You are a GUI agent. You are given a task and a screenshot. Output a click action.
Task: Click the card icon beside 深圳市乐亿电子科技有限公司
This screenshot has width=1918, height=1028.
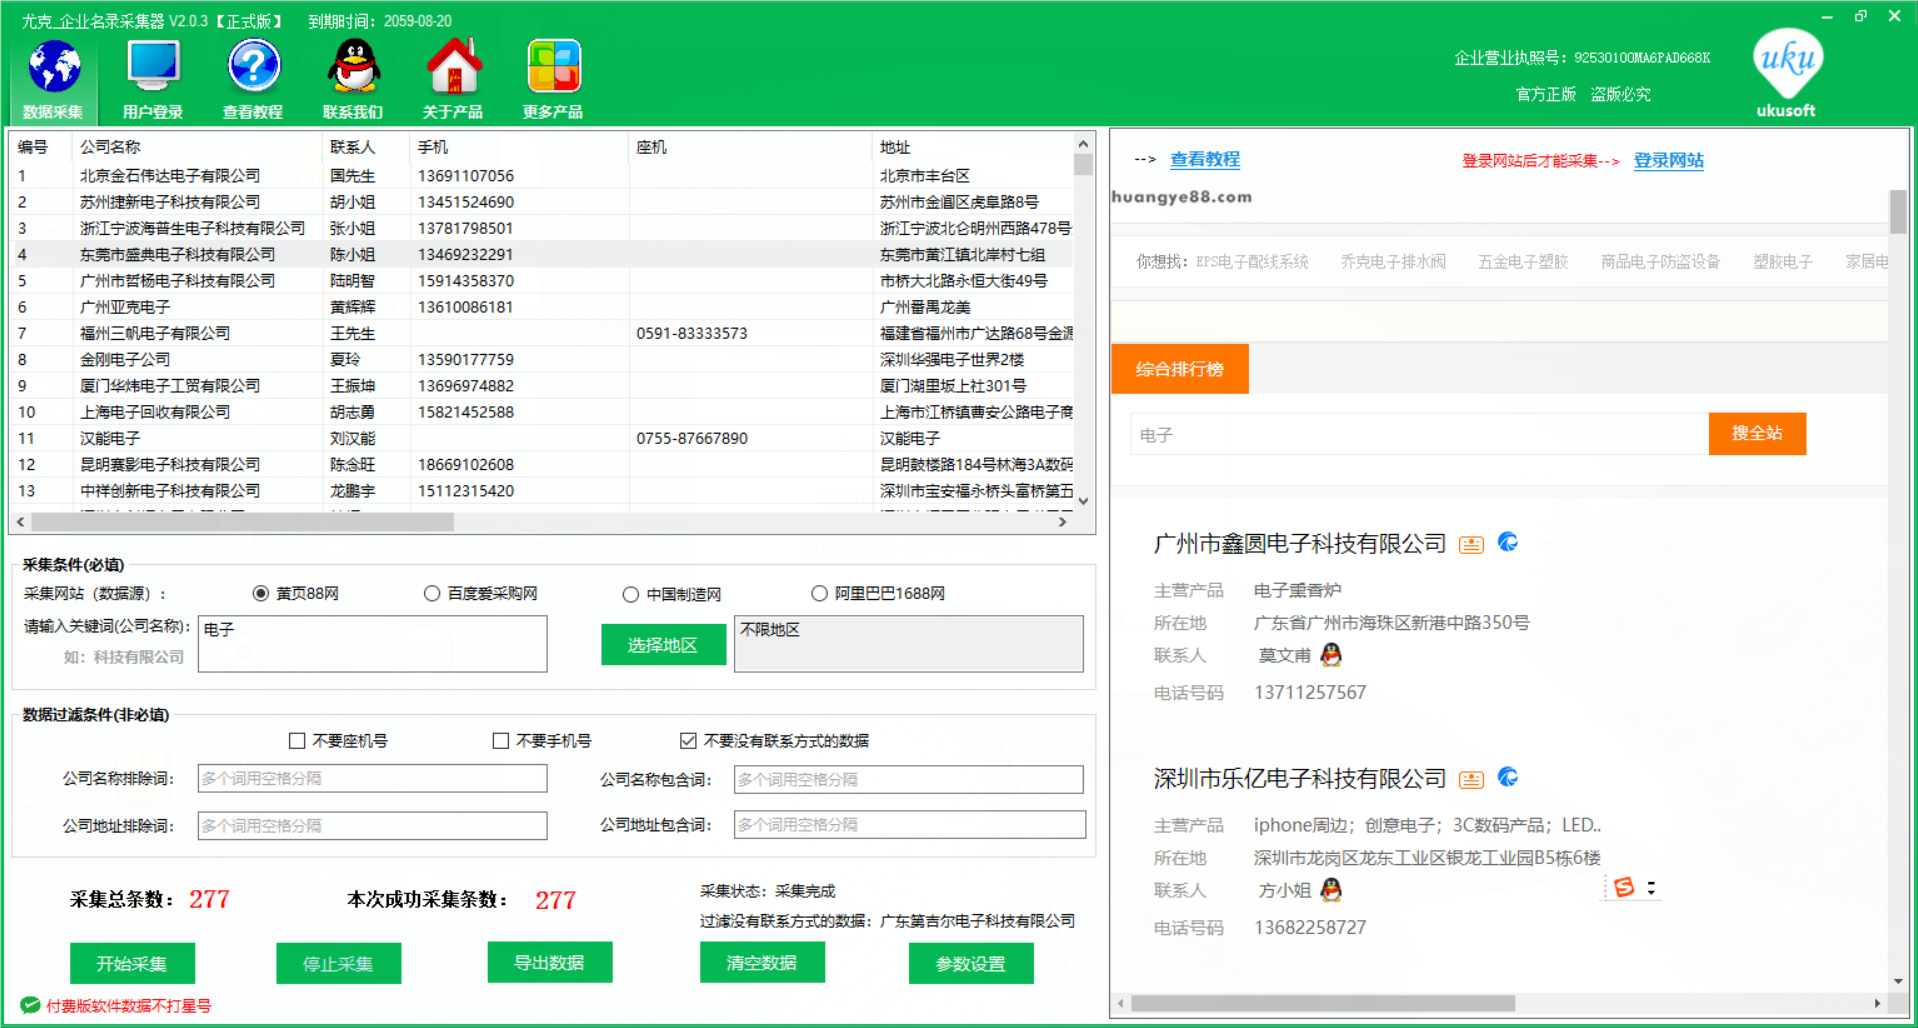(x=1471, y=779)
